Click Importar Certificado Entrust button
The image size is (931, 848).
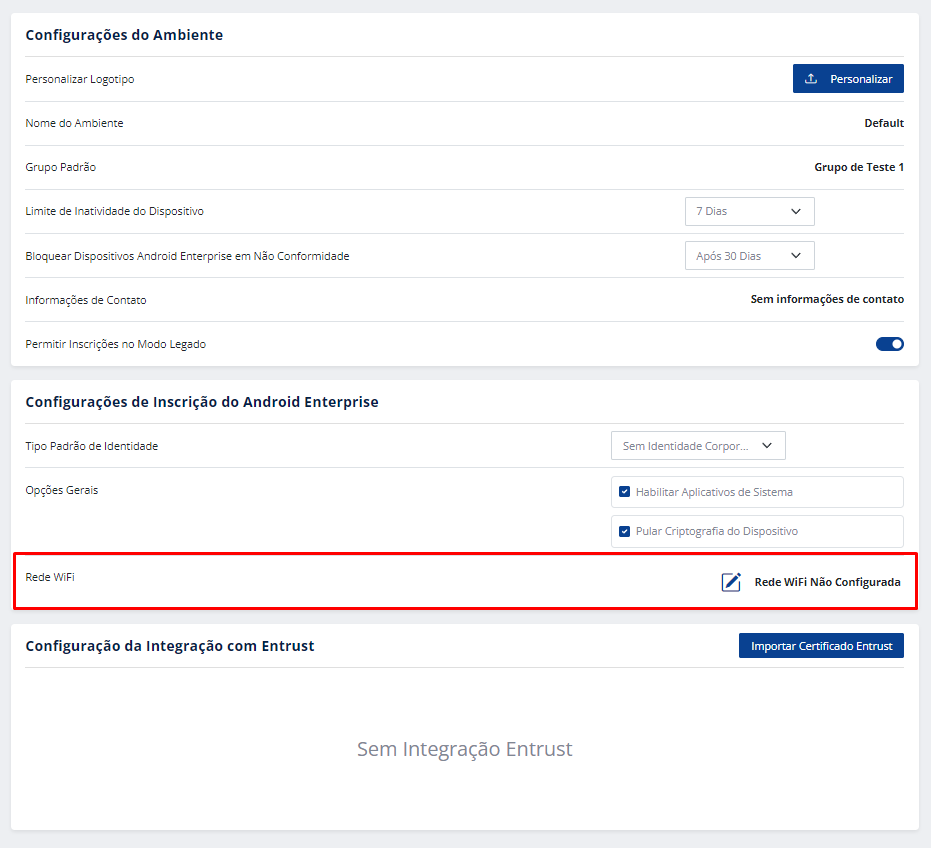(821, 646)
